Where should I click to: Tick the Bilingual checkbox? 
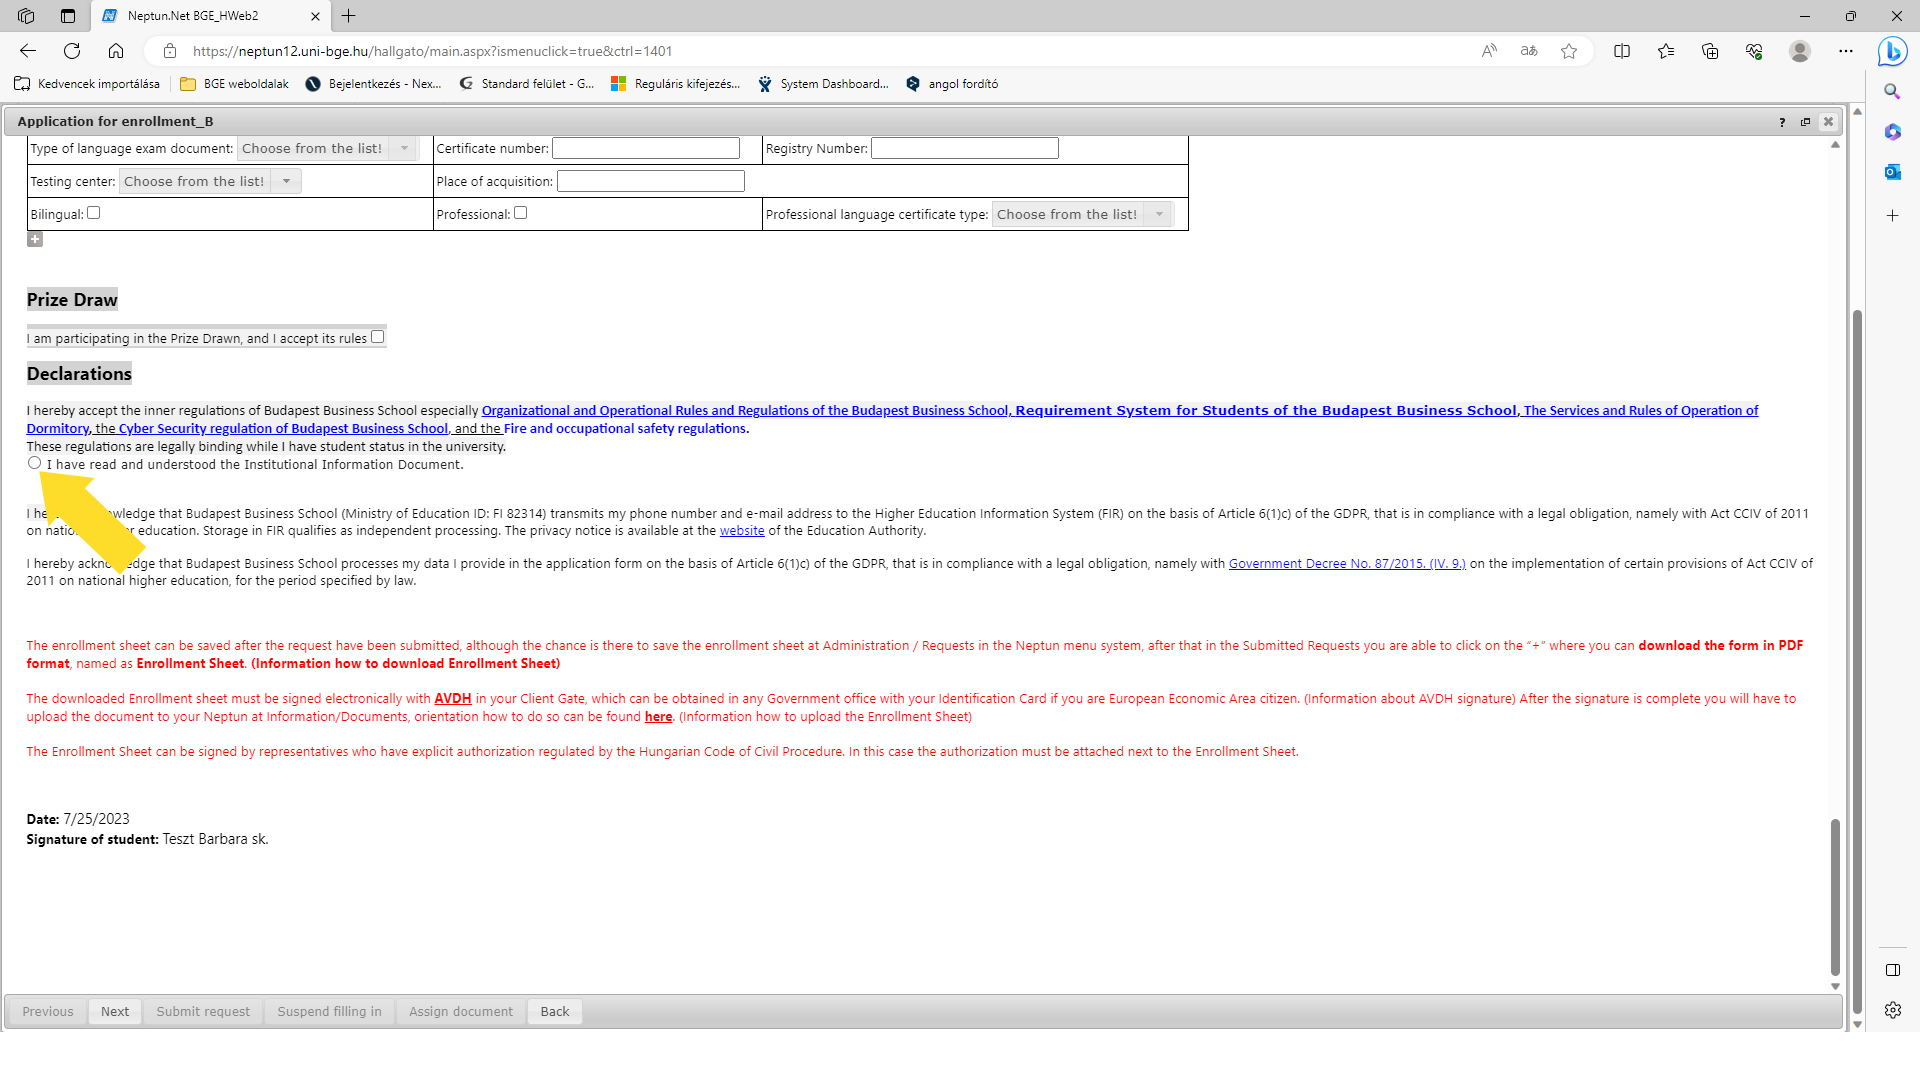point(93,213)
